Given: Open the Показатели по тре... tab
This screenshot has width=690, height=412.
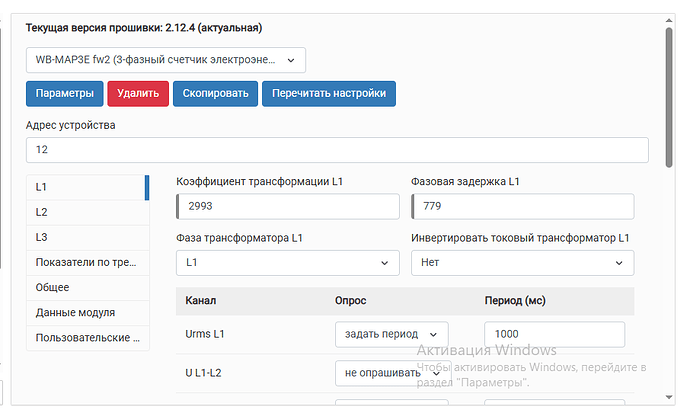Looking at the screenshot, I should pyautogui.click(x=88, y=262).
